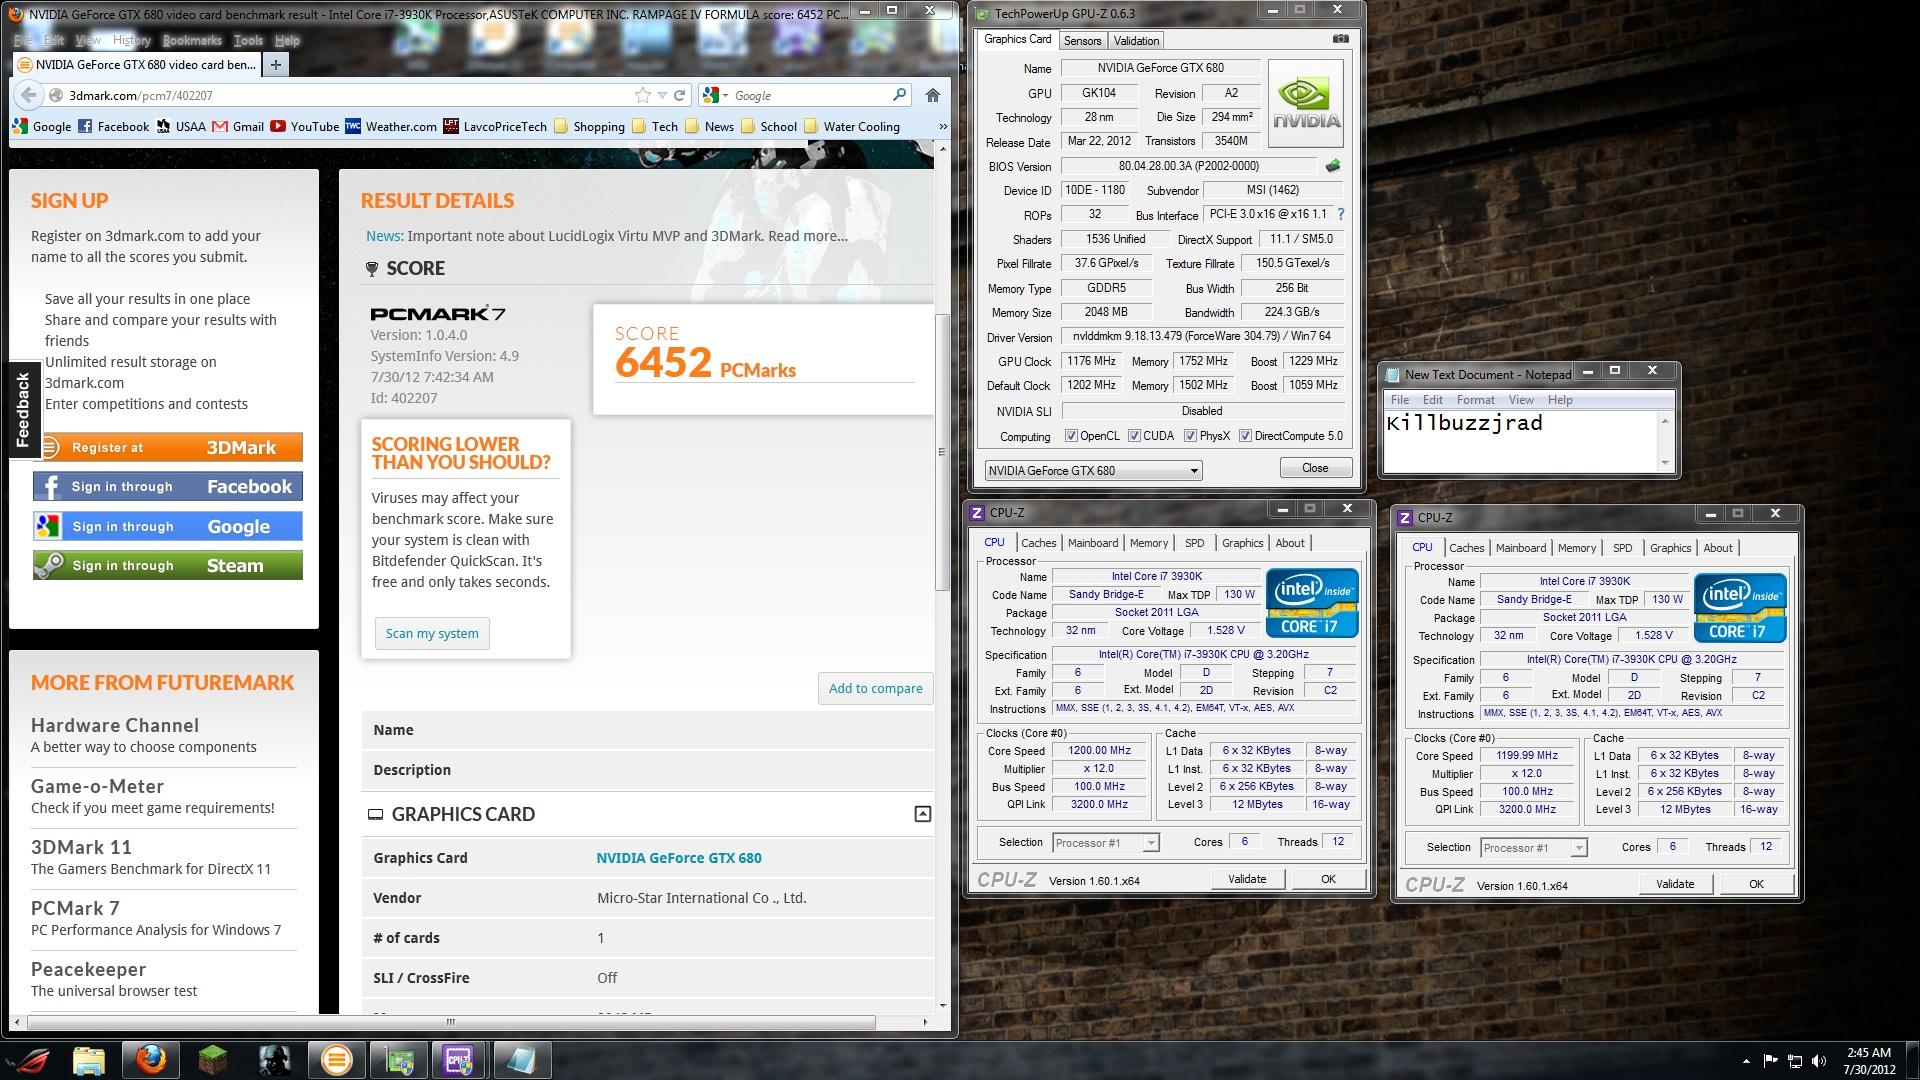1920x1080 pixels.
Task: Open Processor #1 dropdown in left CPU-Z
Action: click(1106, 843)
